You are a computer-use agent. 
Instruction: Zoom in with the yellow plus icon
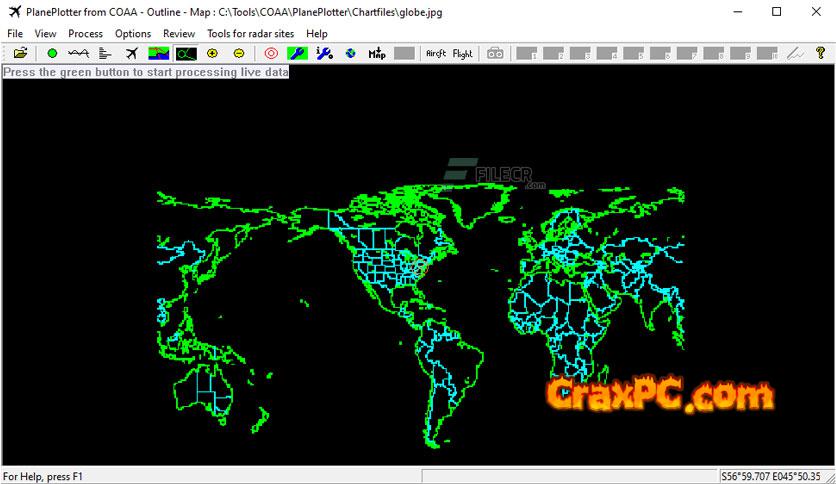[212, 53]
